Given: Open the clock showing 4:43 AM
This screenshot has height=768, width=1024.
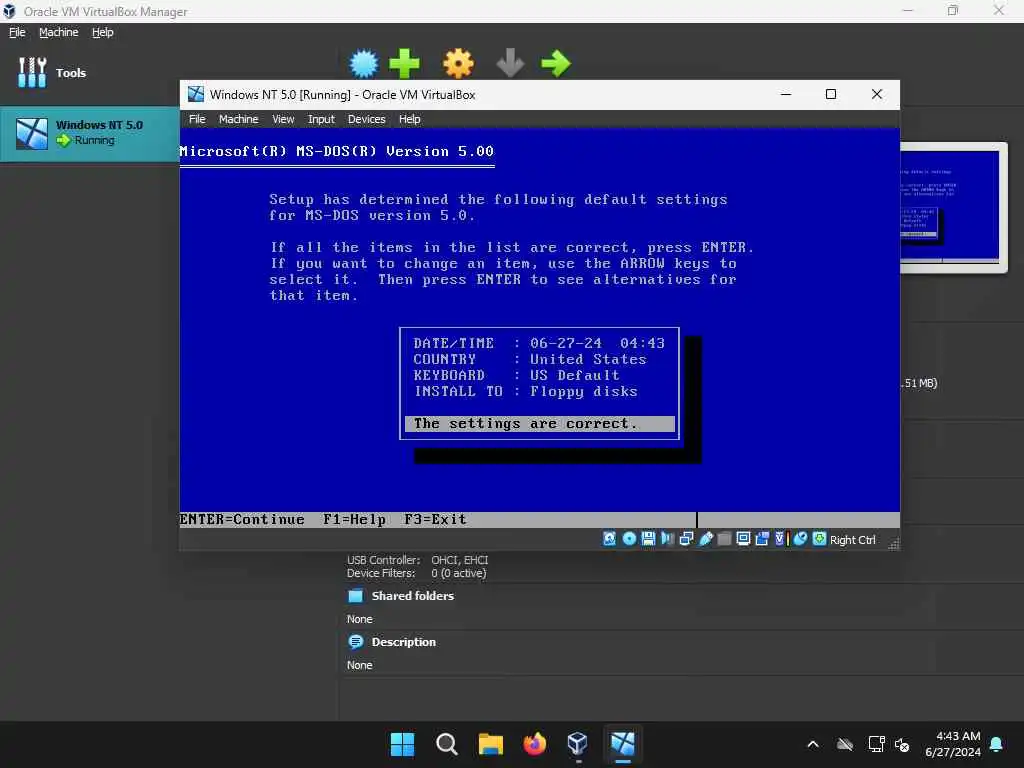Looking at the screenshot, I should pyautogui.click(x=953, y=744).
